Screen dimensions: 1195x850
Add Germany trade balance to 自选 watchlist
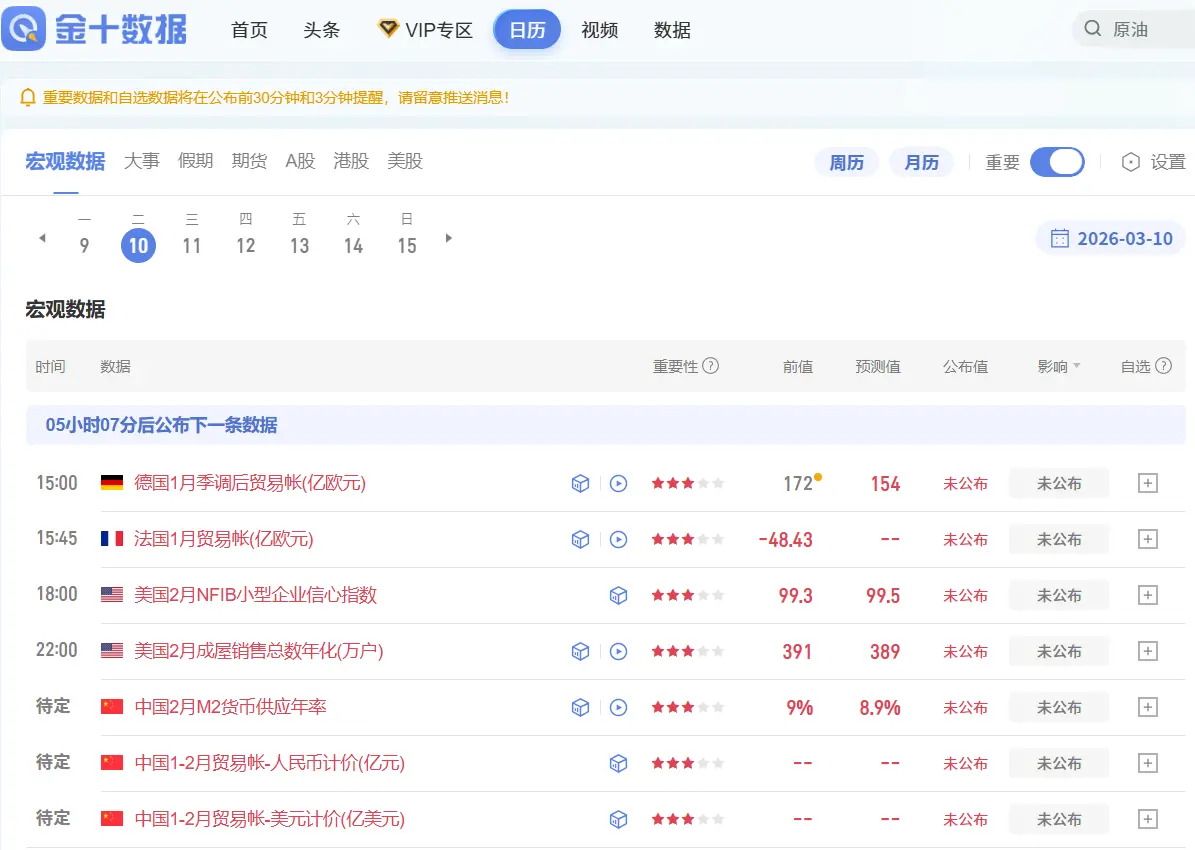(1148, 484)
